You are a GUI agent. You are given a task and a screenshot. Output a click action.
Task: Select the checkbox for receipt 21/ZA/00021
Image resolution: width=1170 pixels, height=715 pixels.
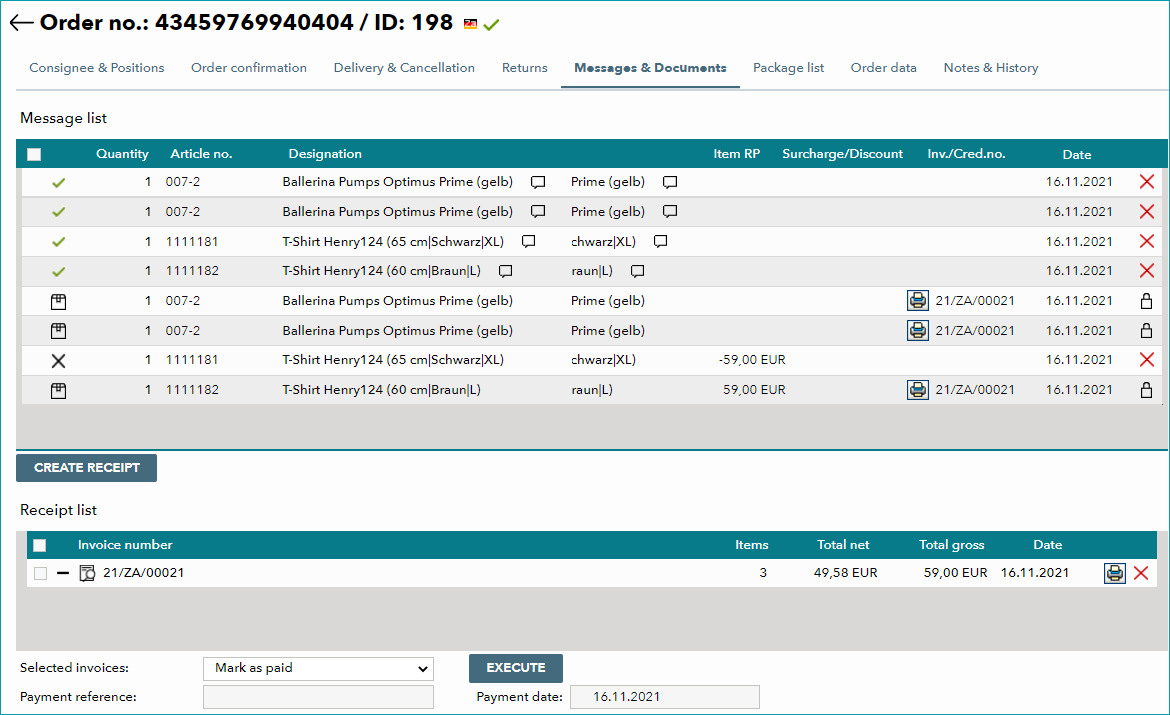(40, 573)
